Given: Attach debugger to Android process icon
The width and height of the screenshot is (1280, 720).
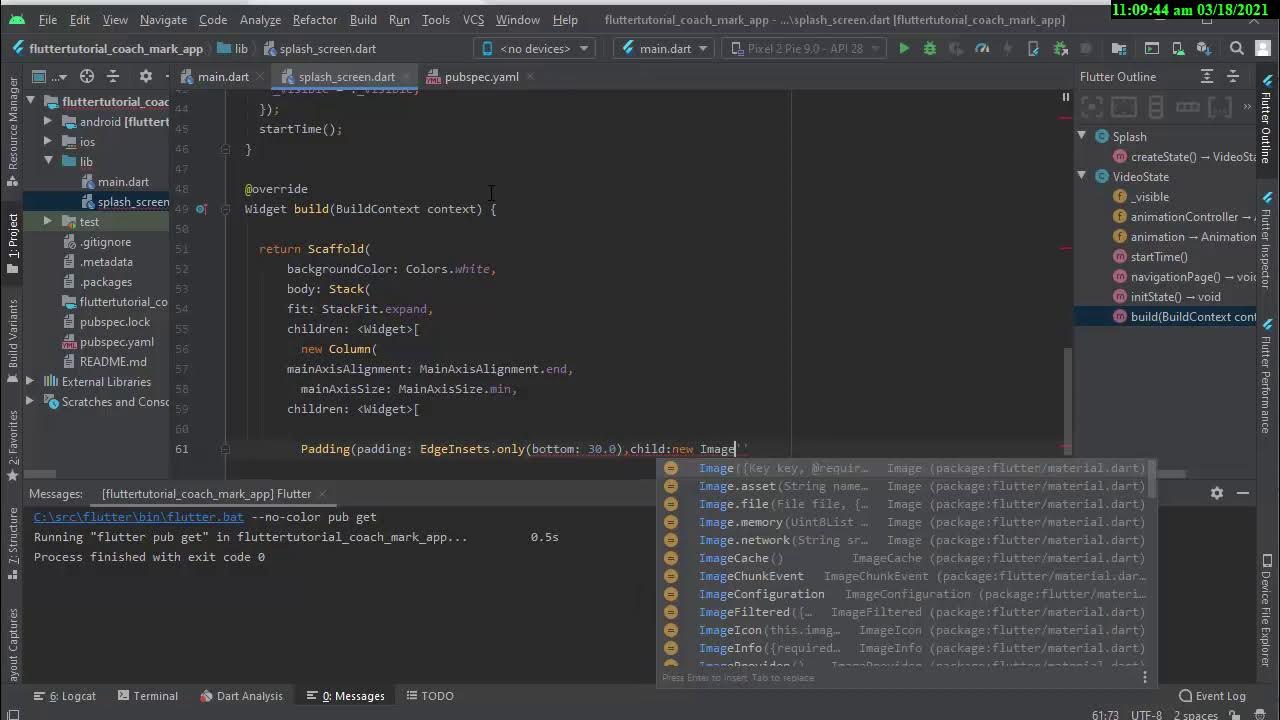Looking at the screenshot, I should point(1060,48).
